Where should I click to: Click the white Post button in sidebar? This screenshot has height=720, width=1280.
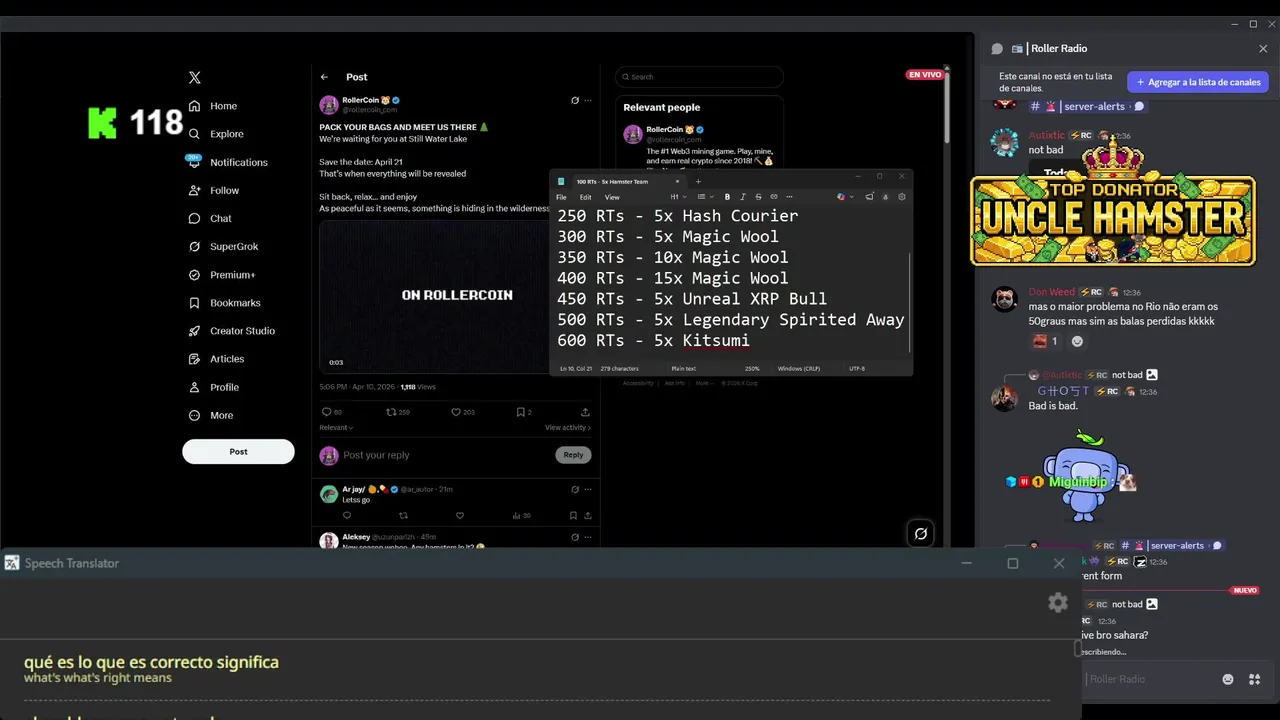(x=238, y=451)
